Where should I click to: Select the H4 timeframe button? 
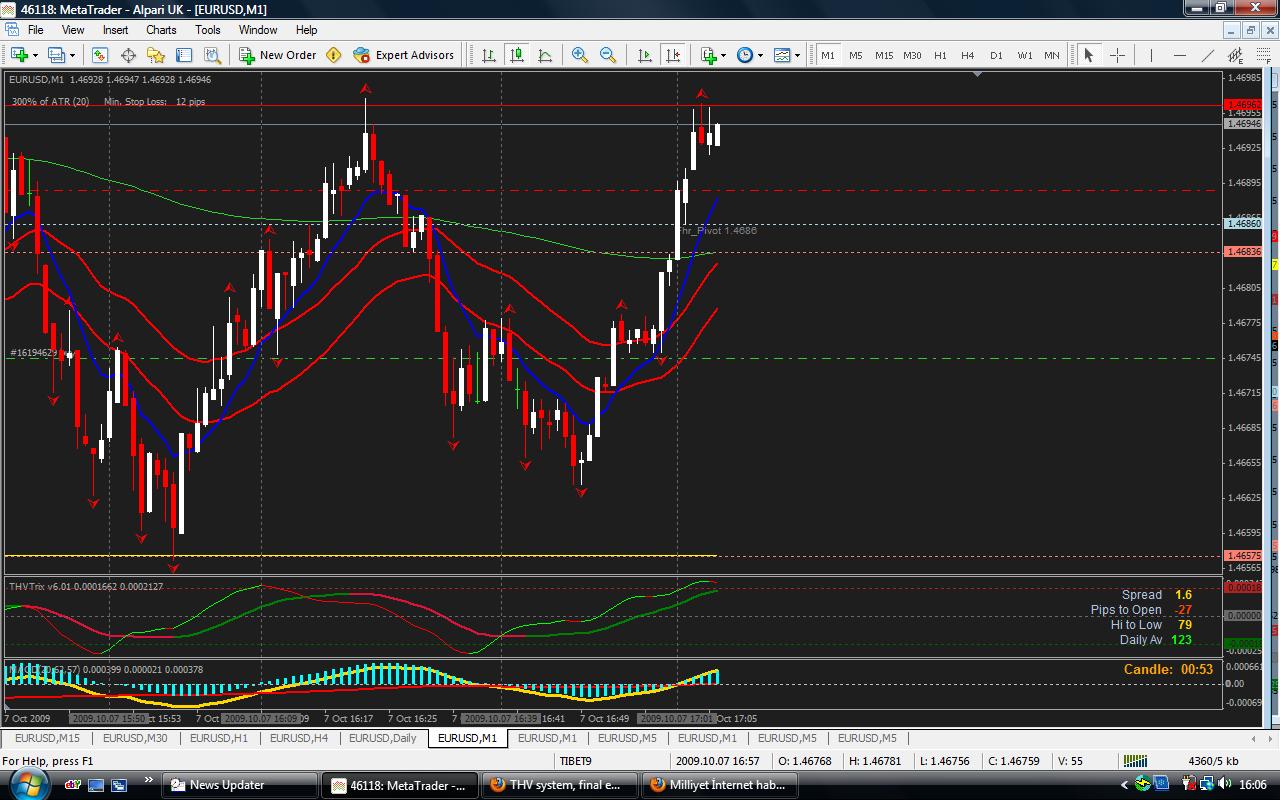click(968, 55)
